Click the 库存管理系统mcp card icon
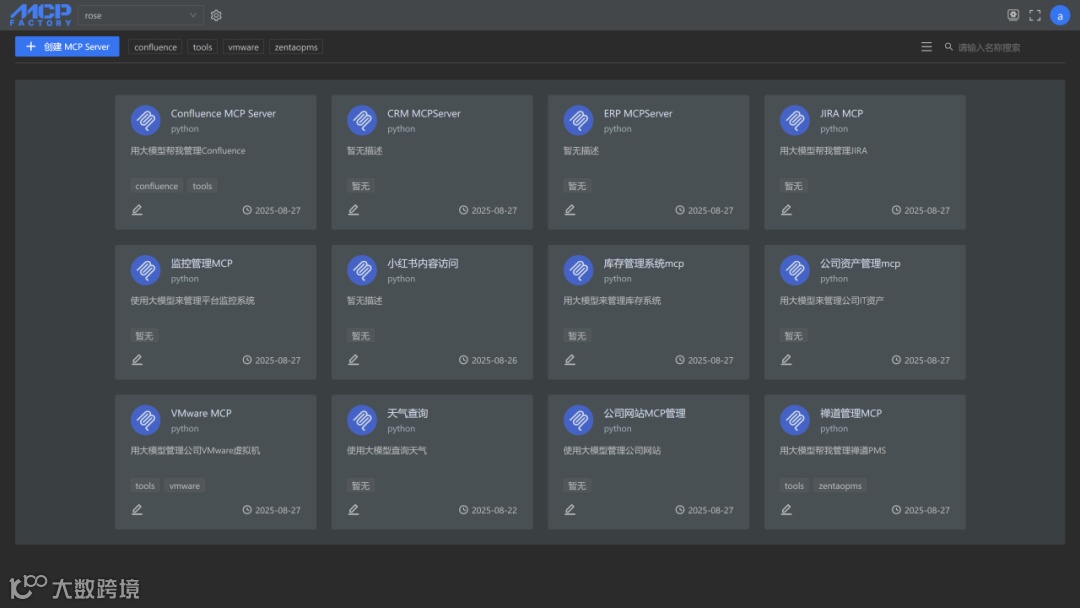 coord(578,270)
